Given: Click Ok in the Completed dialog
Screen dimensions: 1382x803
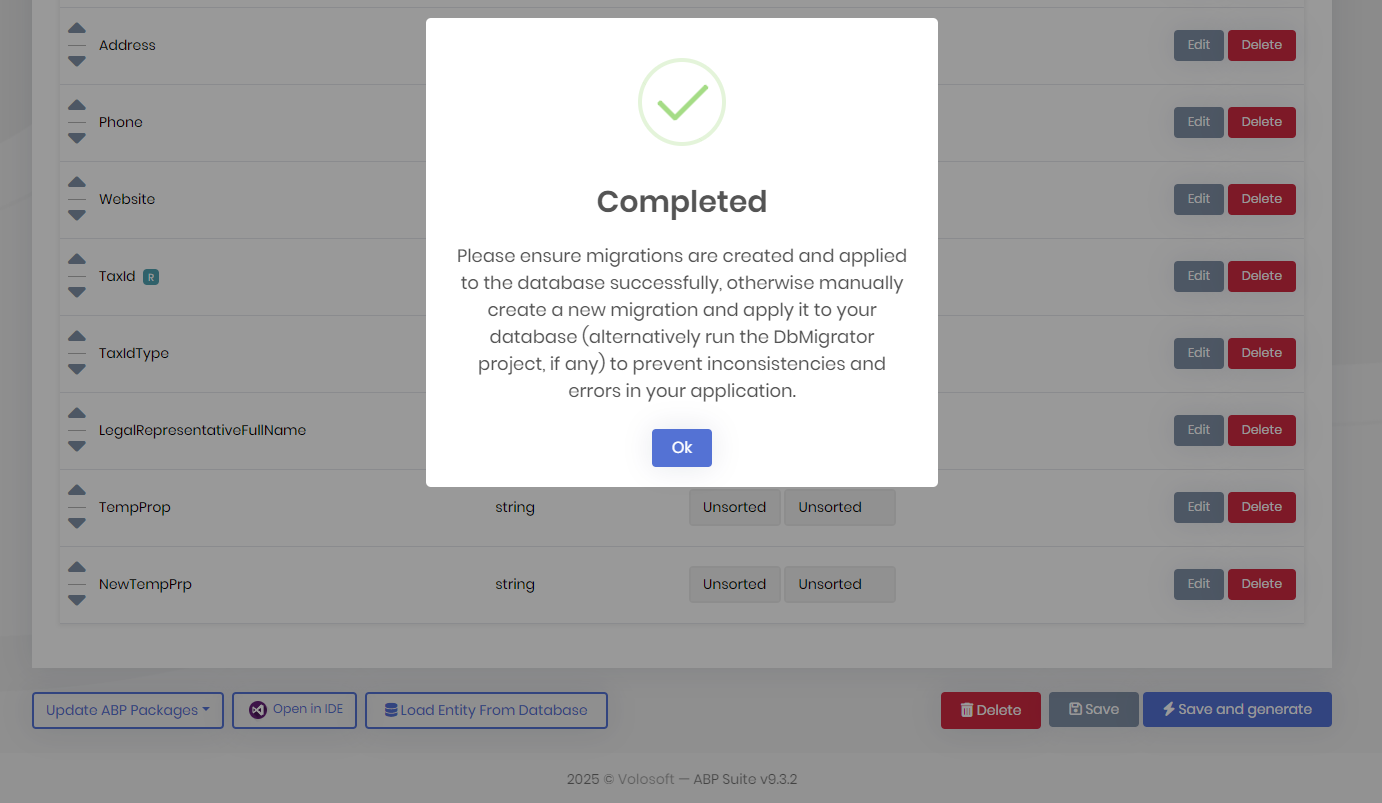Looking at the screenshot, I should tap(681, 448).
